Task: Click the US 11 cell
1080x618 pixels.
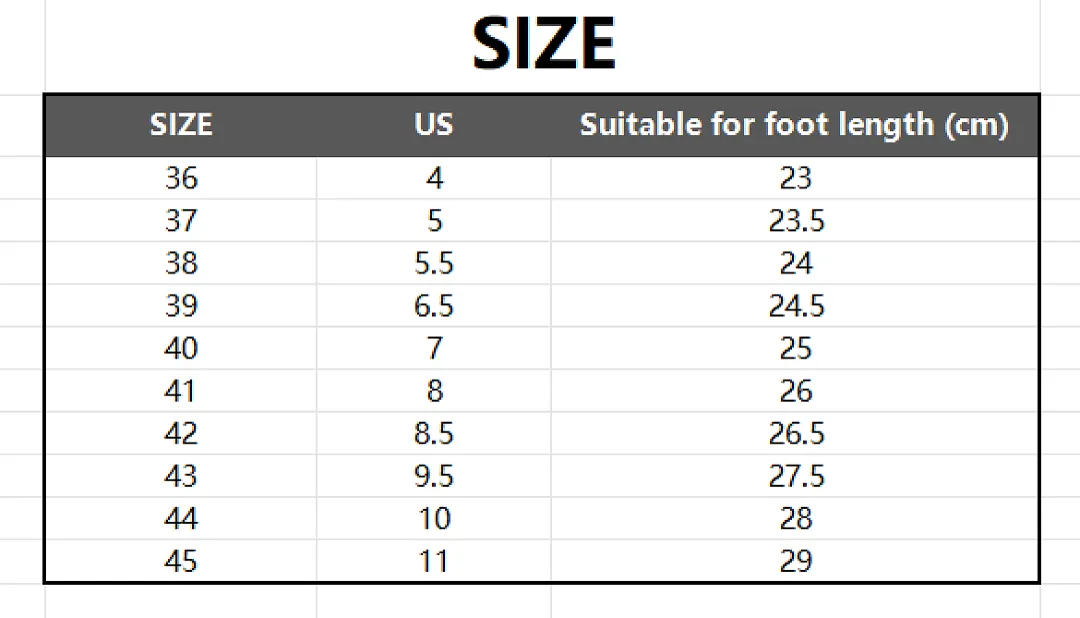Action: point(434,561)
